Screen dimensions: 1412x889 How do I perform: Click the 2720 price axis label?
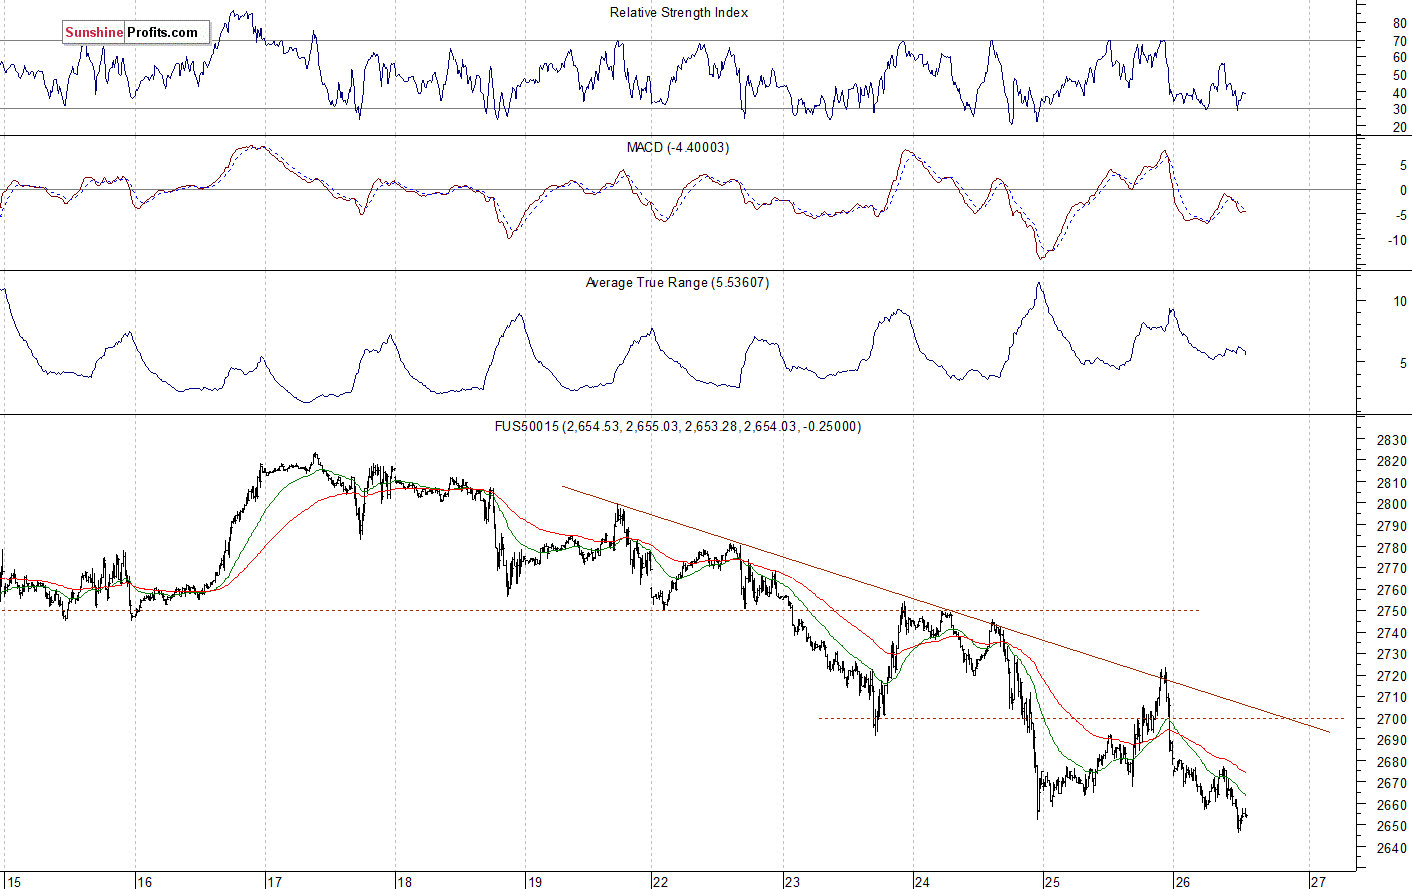(x=1392, y=677)
